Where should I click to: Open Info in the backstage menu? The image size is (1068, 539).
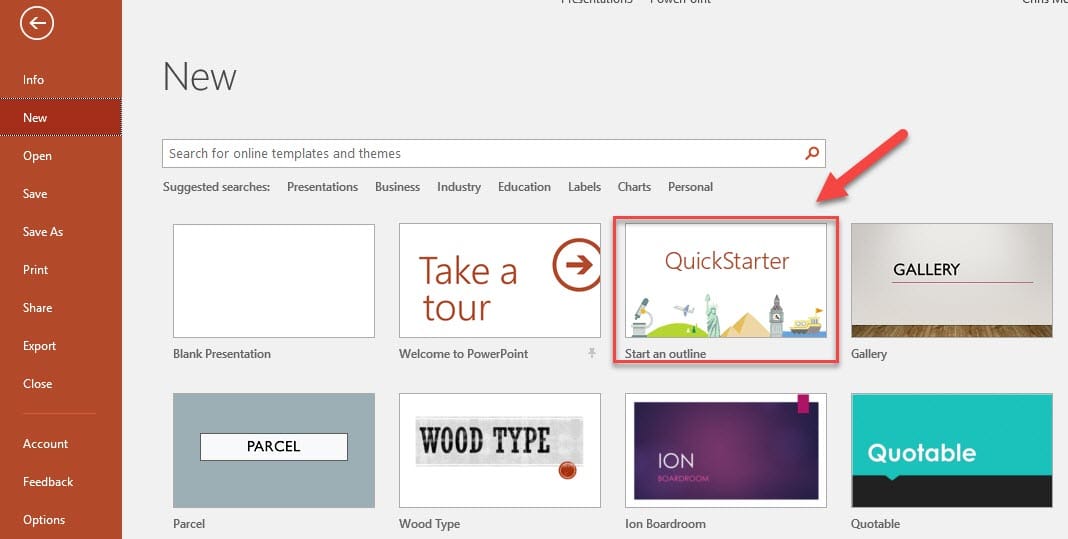tap(33, 80)
